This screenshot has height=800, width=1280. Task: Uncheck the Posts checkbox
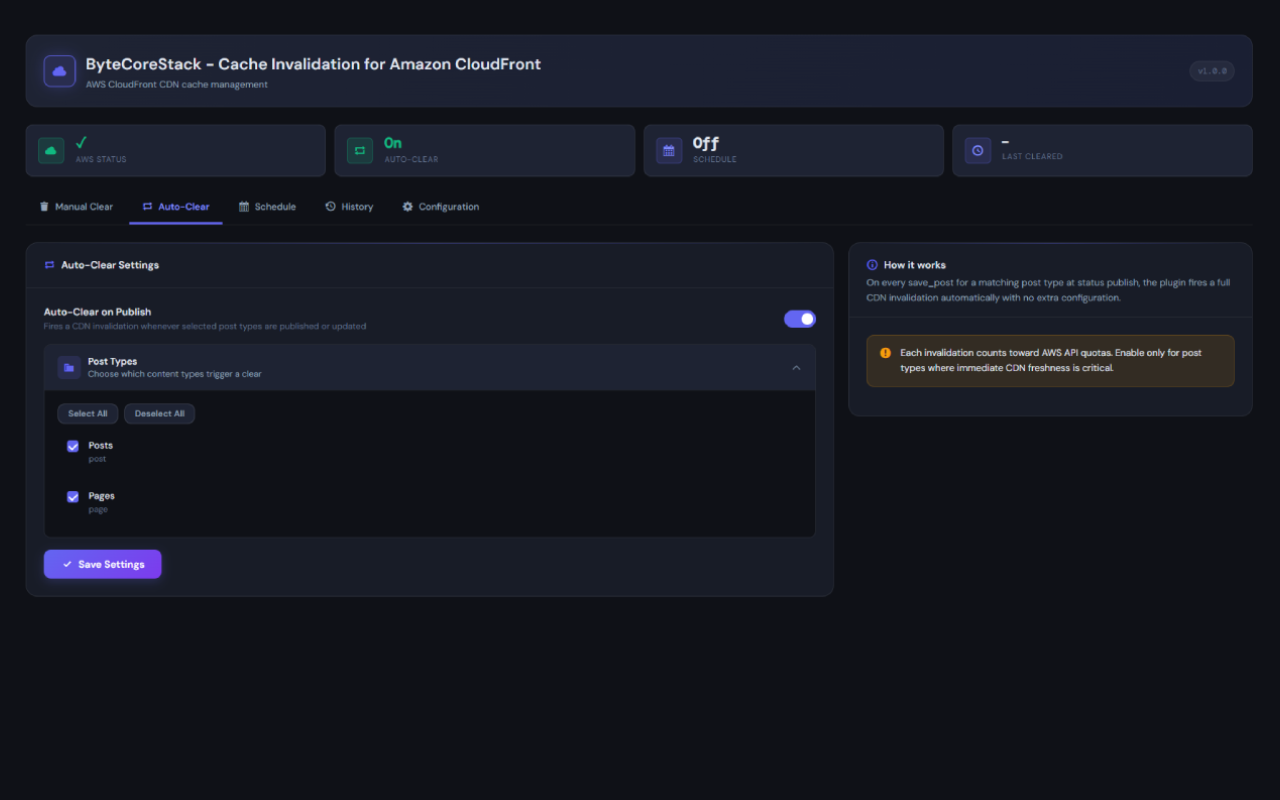point(73,446)
